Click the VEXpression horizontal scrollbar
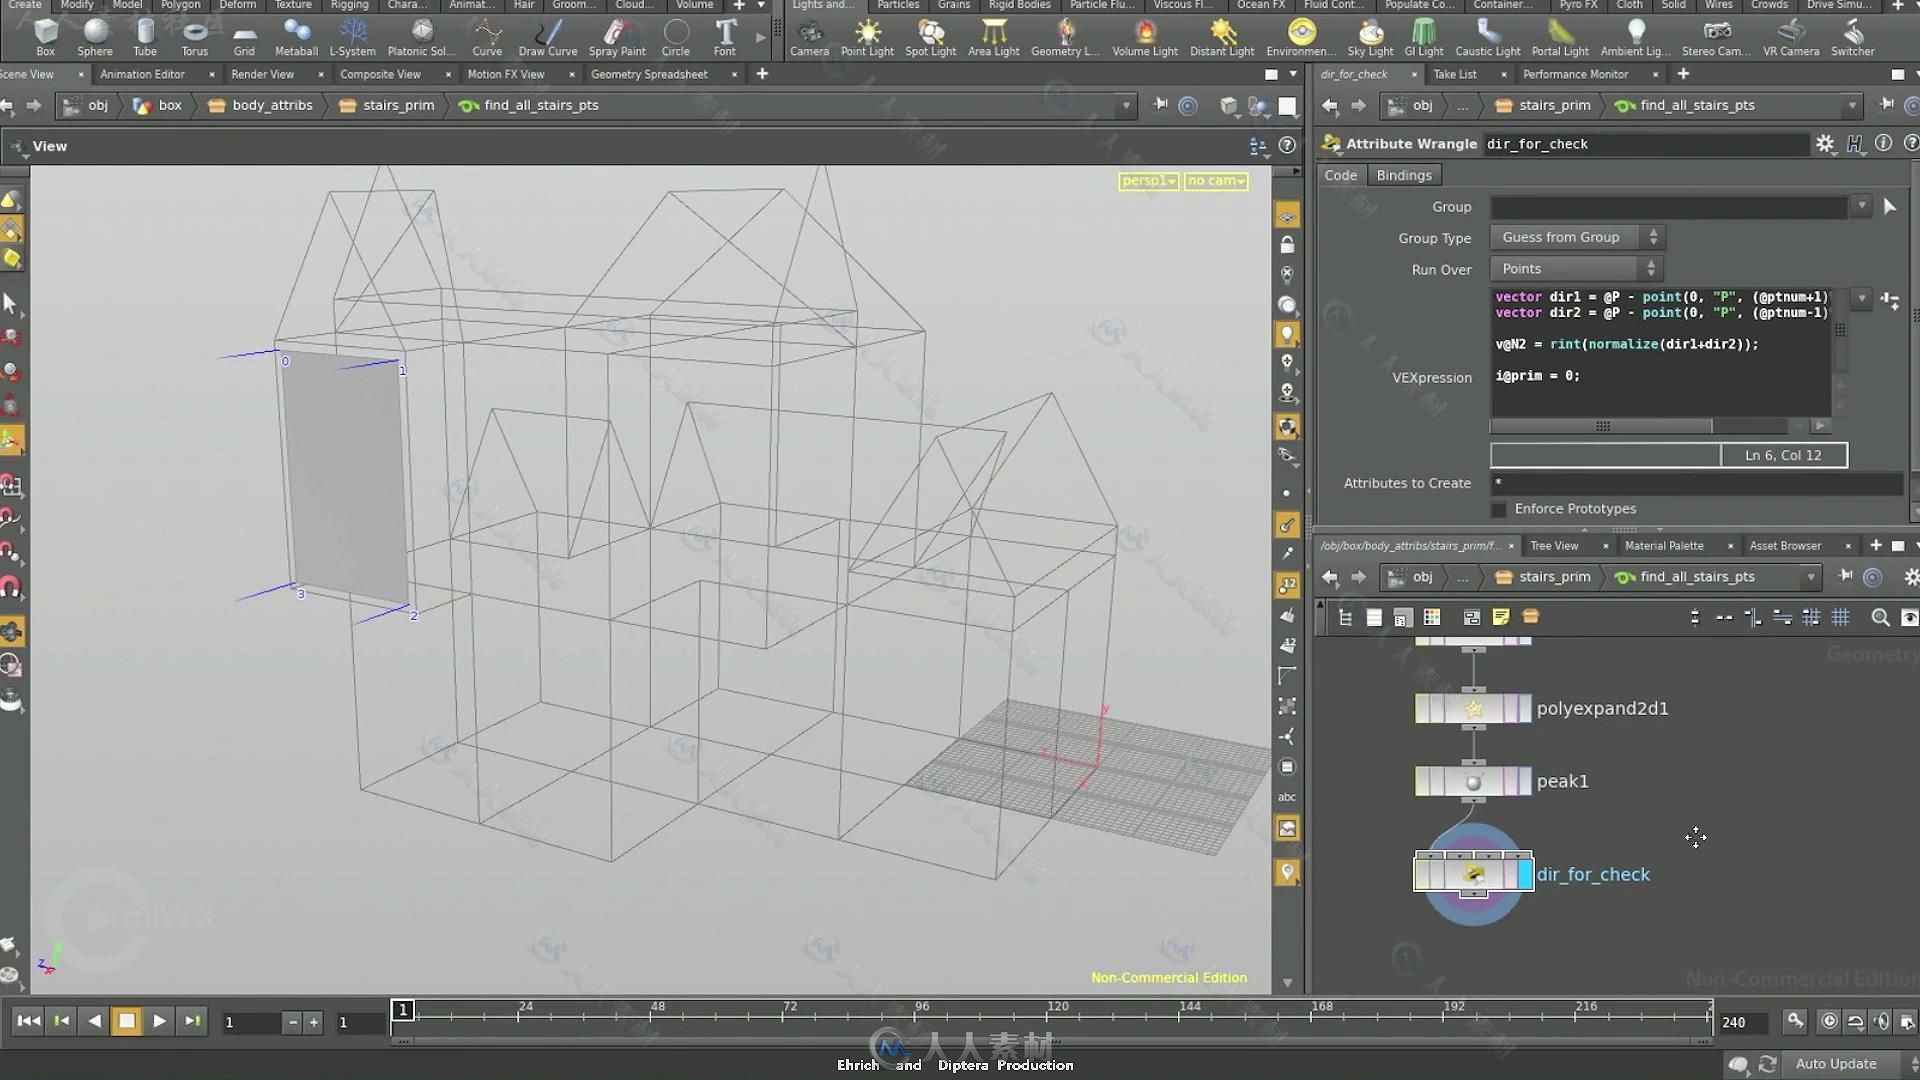The height and width of the screenshot is (1080, 1920). (x=1602, y=426)
